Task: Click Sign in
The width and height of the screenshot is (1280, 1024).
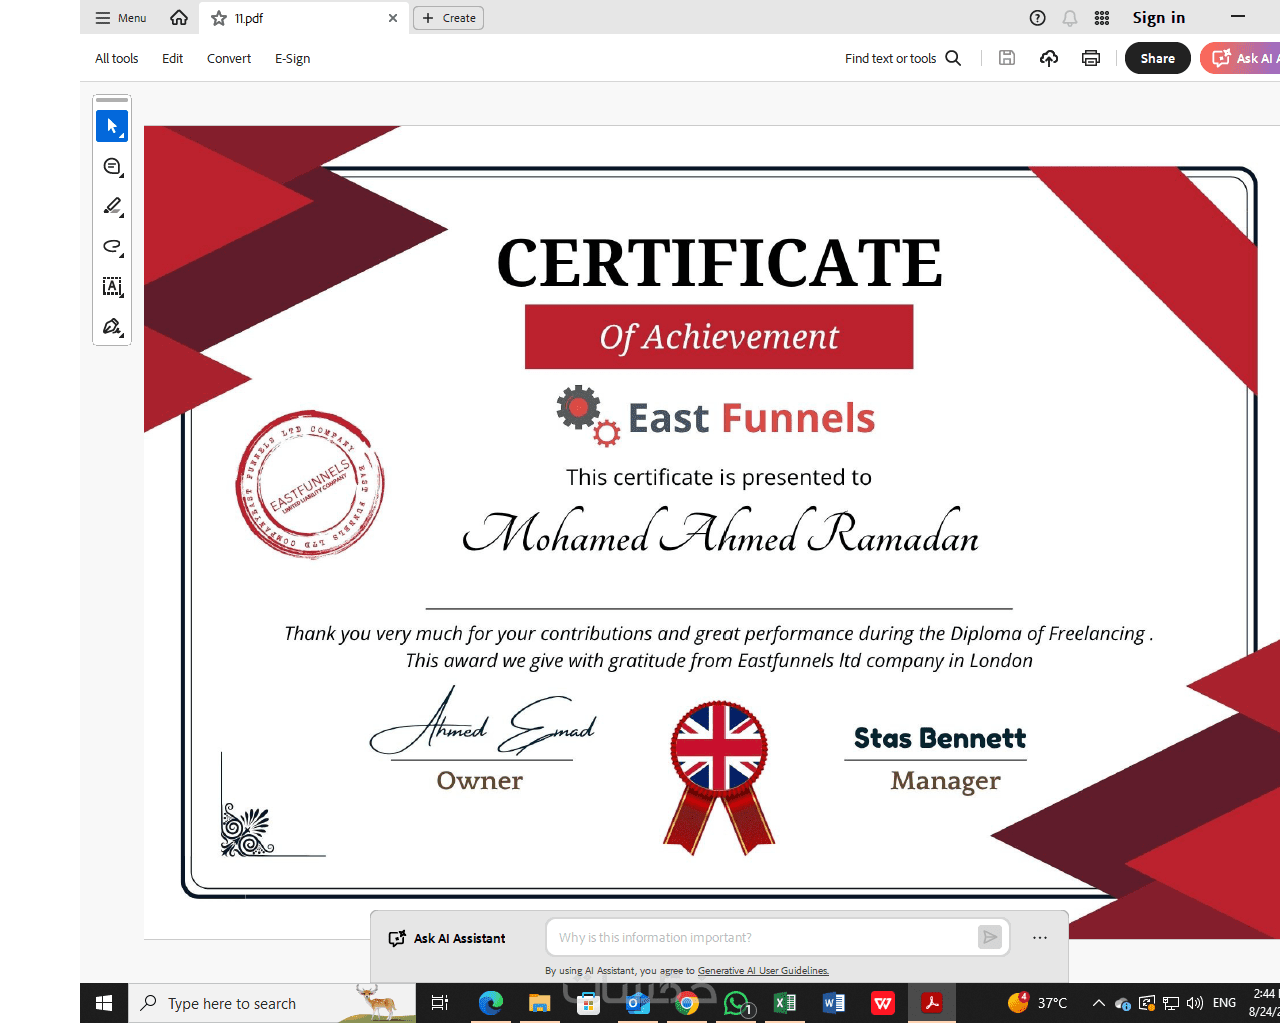Action: coord(1158,18)
